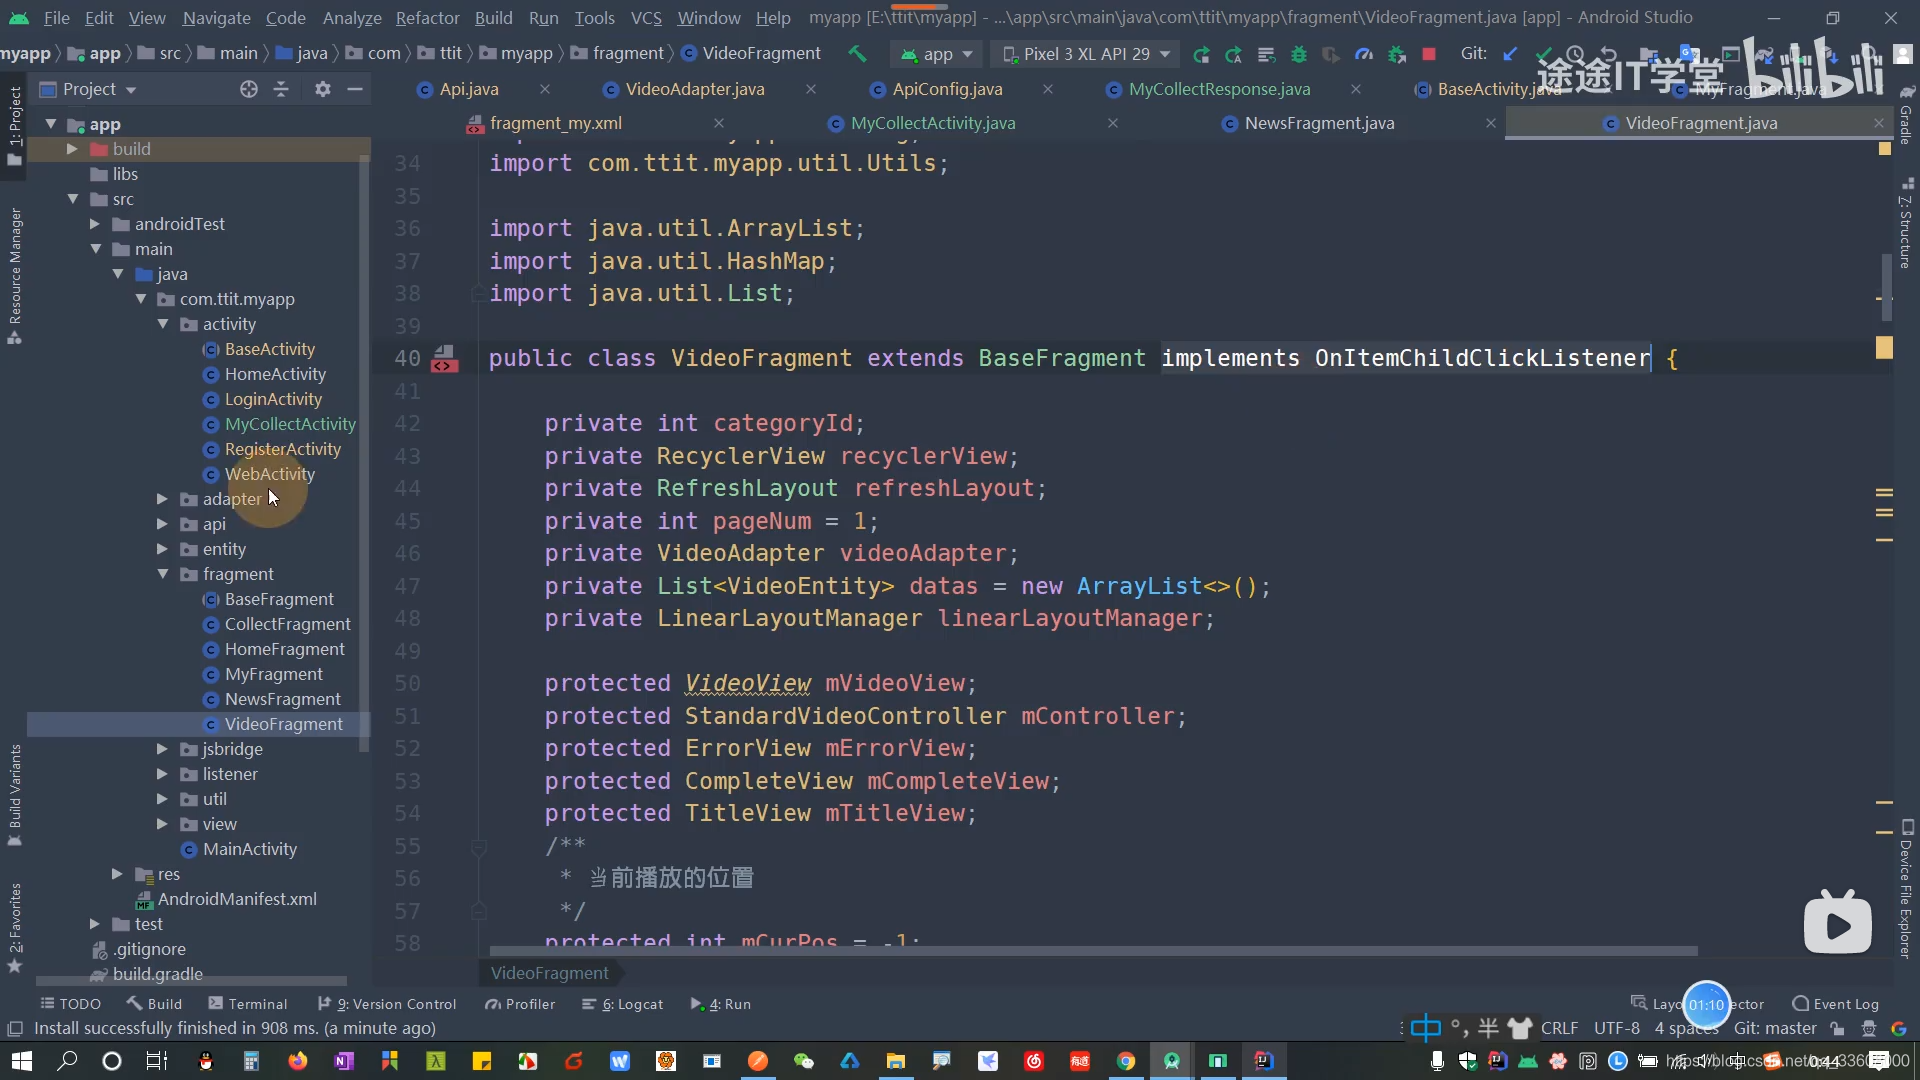
Task: Click Collapse All icon in Project panel
Action: (x=281, y=89)
